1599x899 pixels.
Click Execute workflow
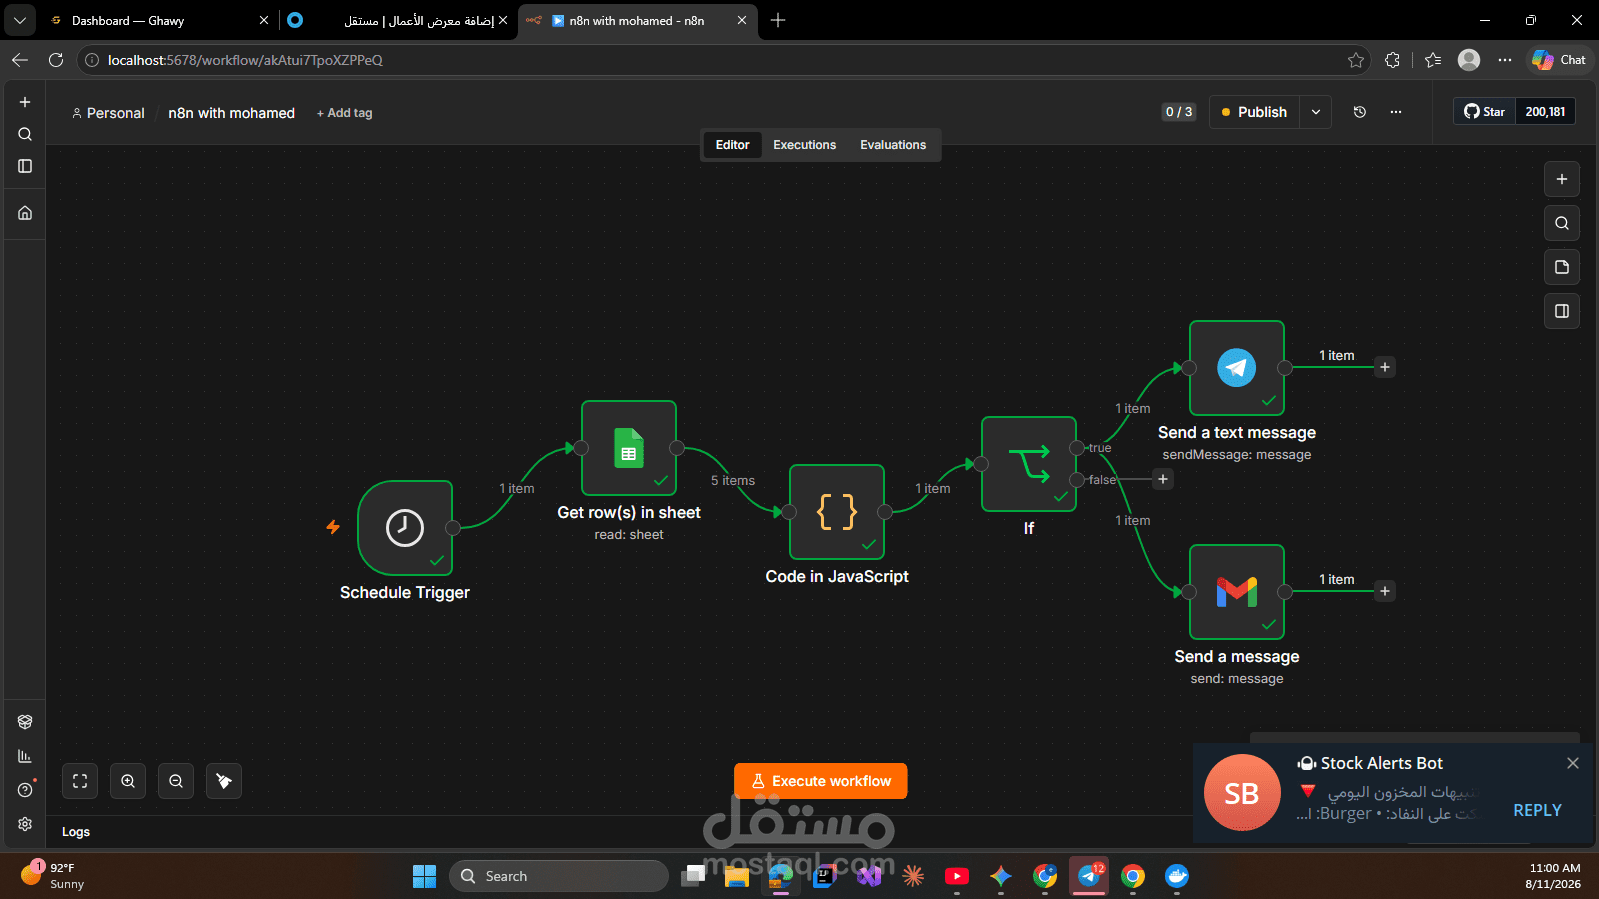(x=821, y=781)
